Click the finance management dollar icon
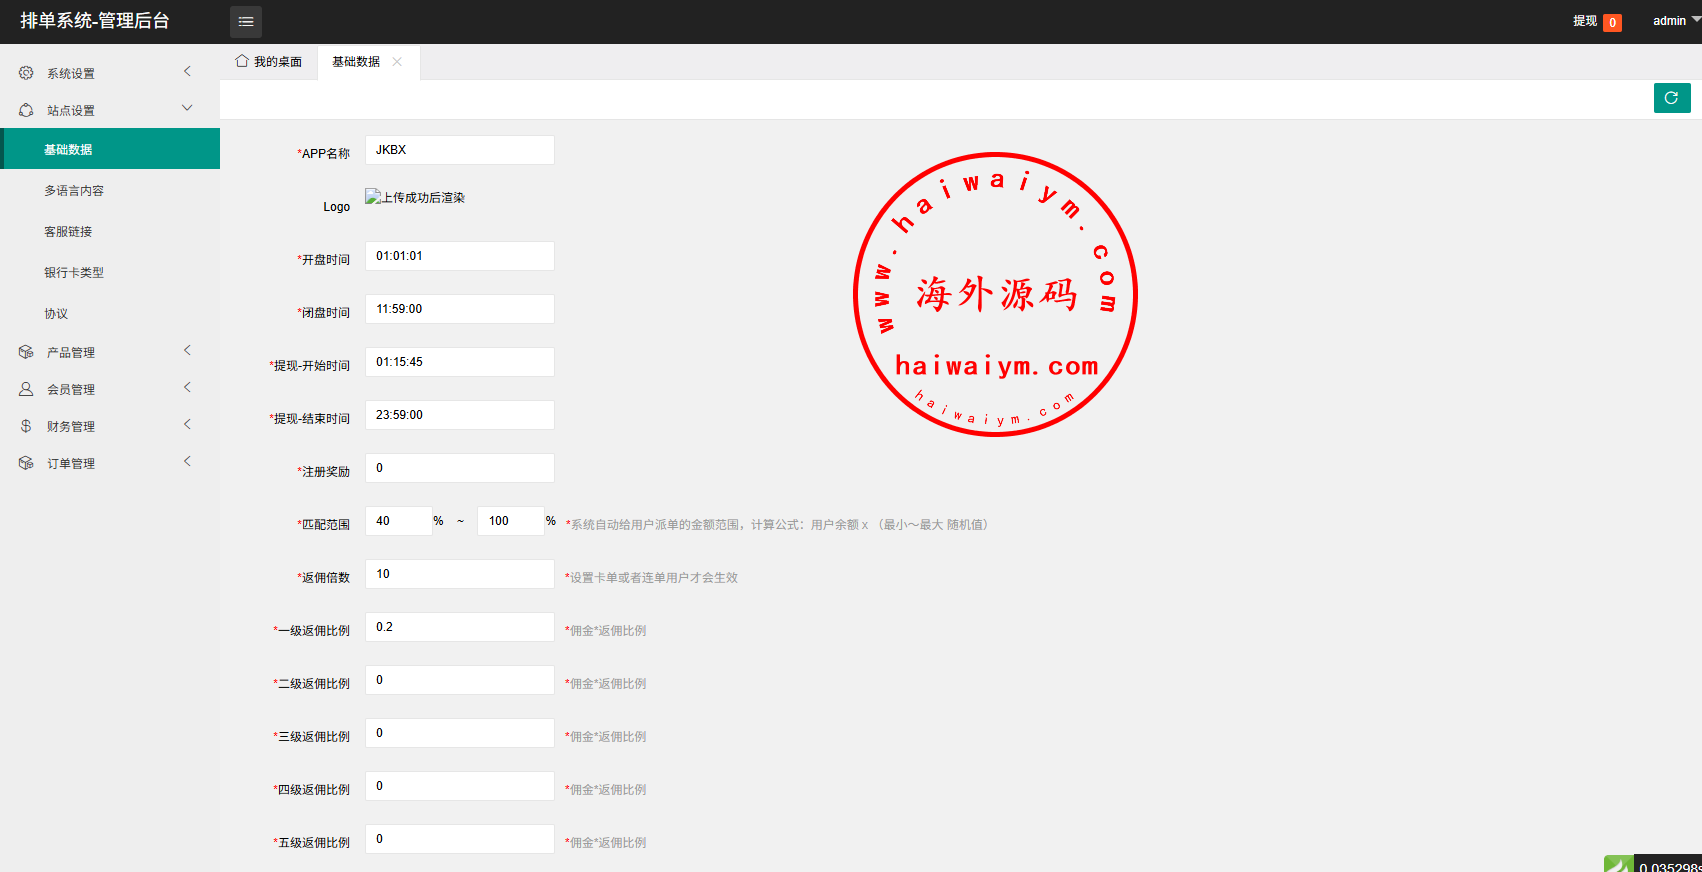The height and width of the screenshot is (872, 1702). pos(26,426)
